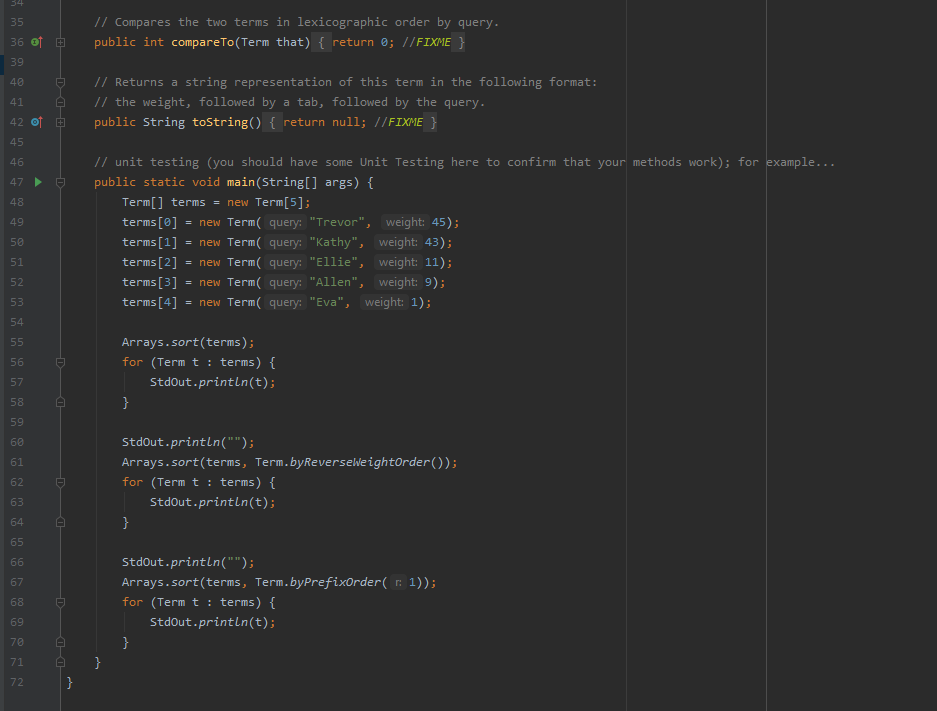The height and width of the screenshot is (711, 937).
Task: Collapse the for loop at line 68
Action: click(60, 601)
